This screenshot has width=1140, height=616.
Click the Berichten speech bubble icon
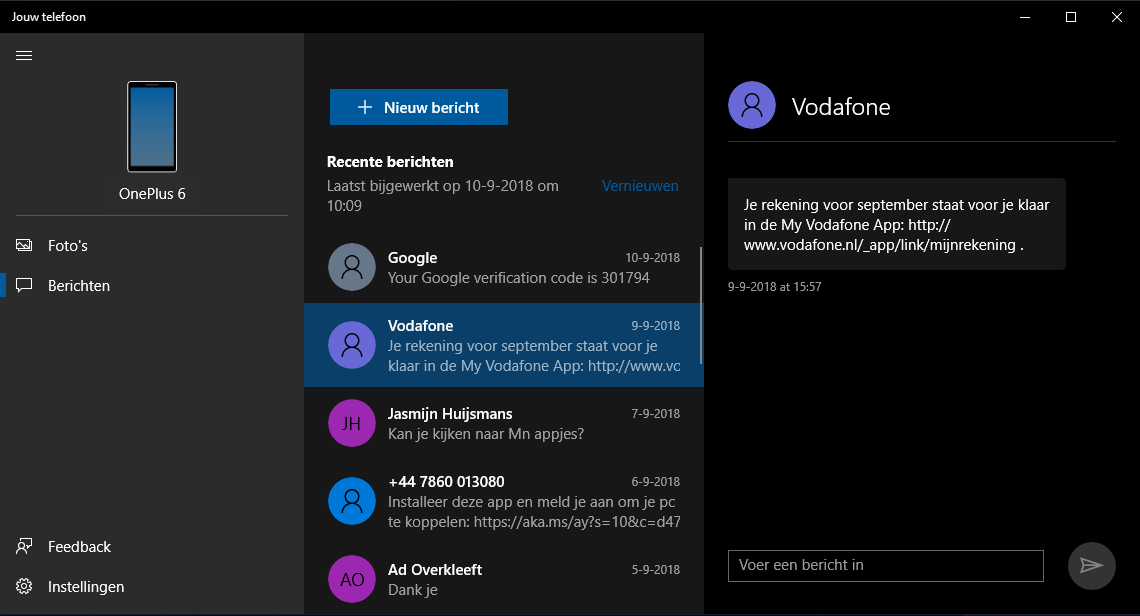click(24, 285)
